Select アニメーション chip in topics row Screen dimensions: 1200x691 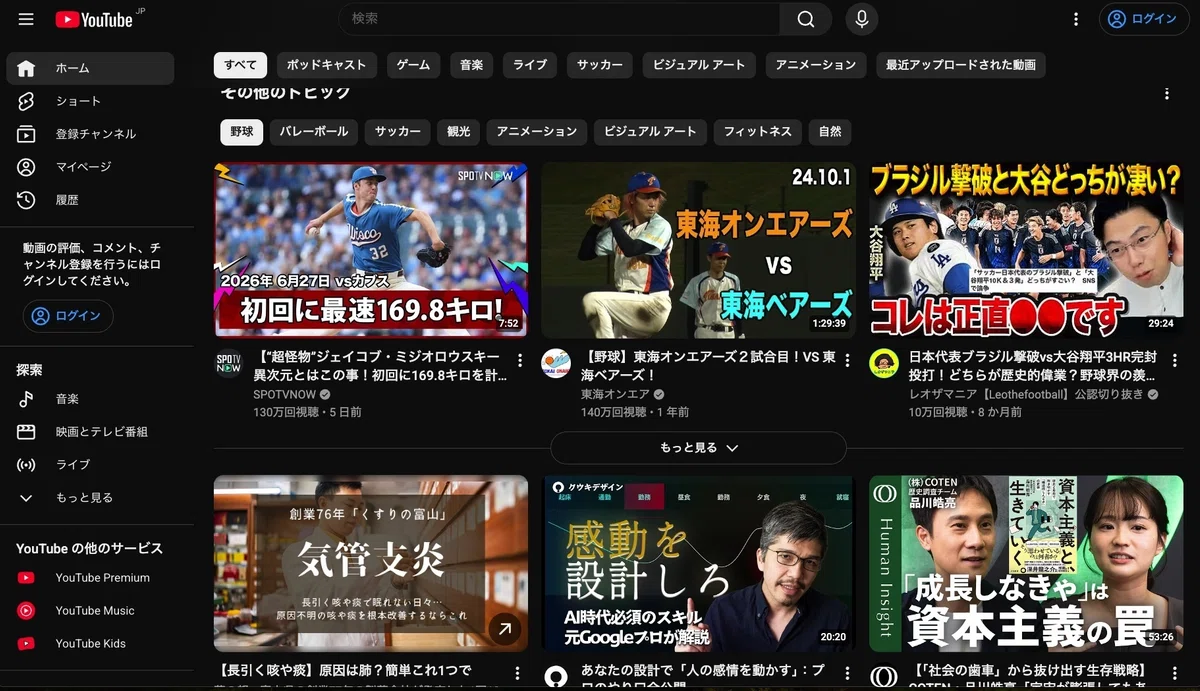click(x=537, y=132)
